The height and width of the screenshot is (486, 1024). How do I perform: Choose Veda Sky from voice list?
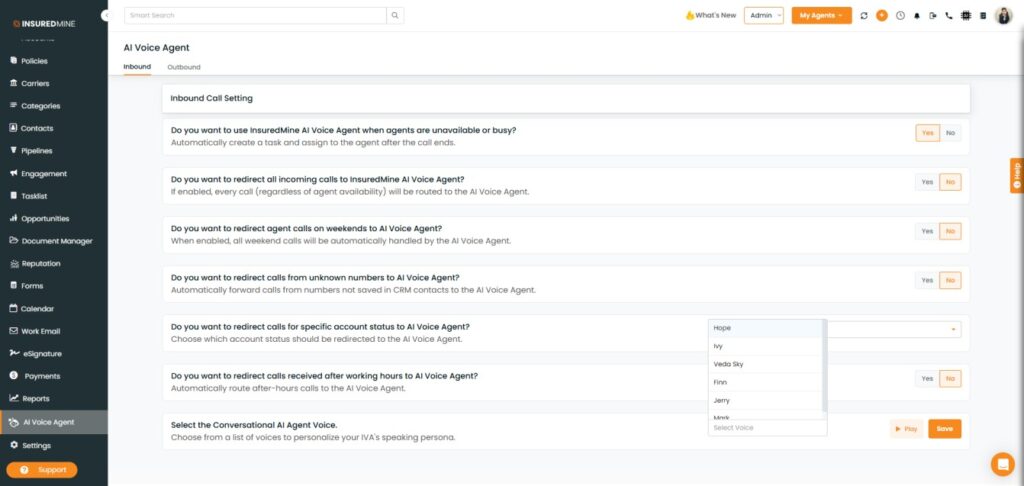729,364
